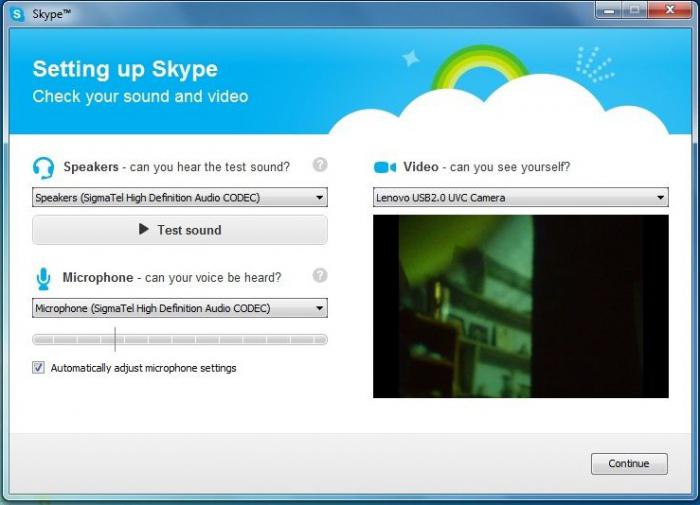Open help for Microphone section
This screenshot has height=505, width=700.
pyautogui.click(x=320, y=275)
